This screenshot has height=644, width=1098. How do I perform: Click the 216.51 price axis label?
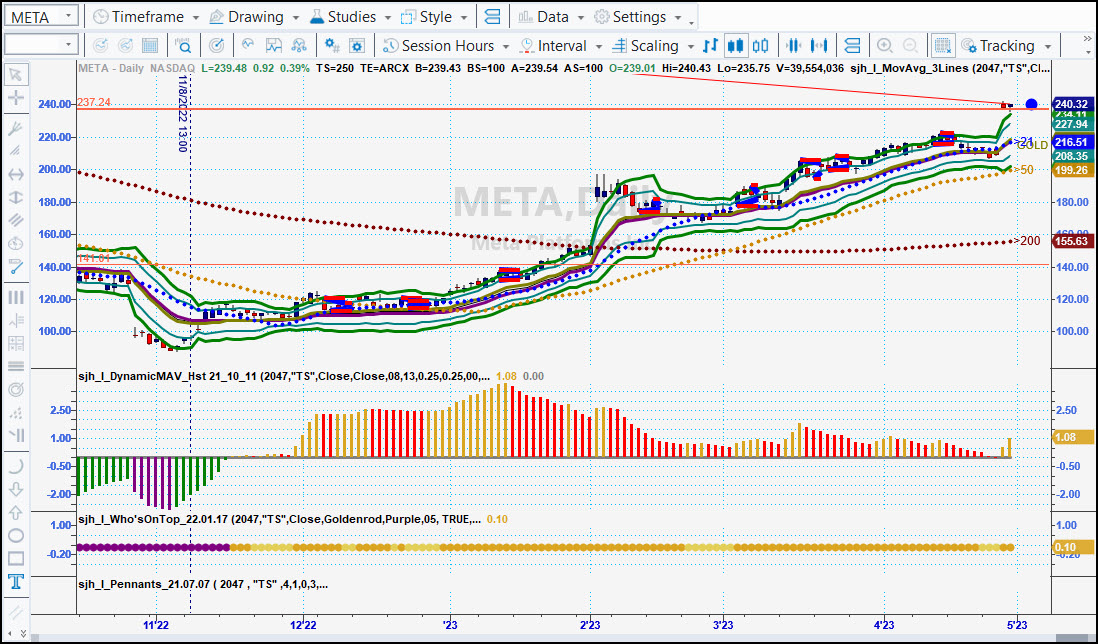coord(1072,142)
